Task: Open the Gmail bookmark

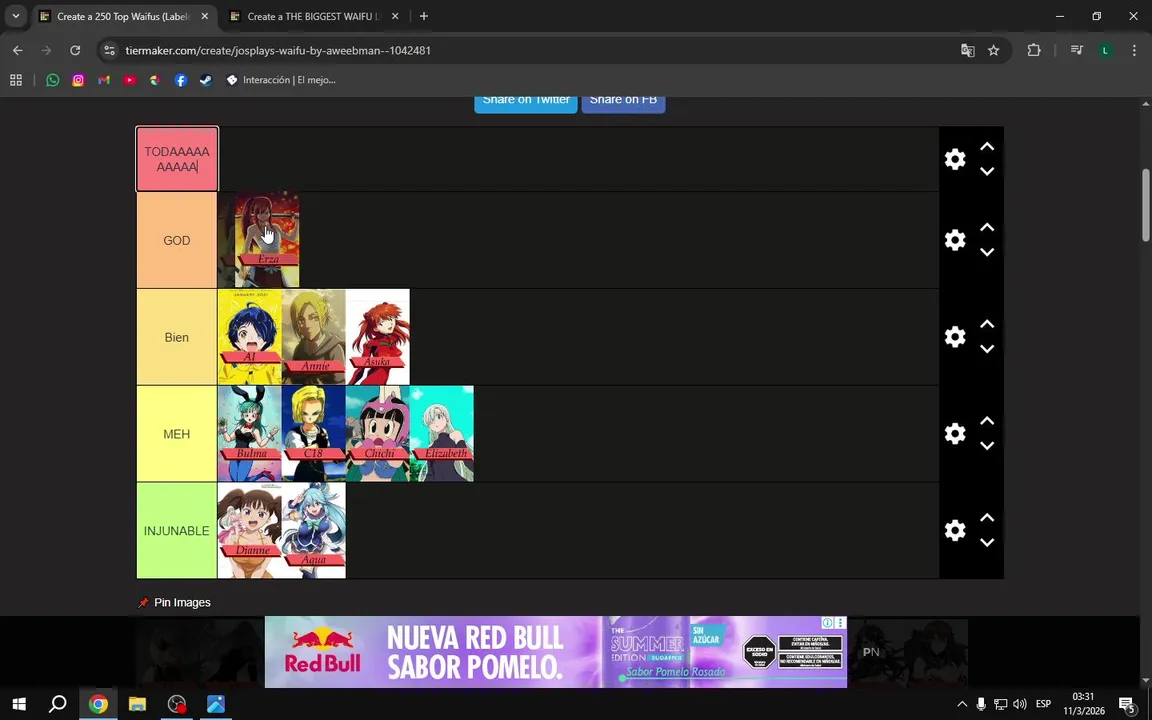Action: point(104,80)
